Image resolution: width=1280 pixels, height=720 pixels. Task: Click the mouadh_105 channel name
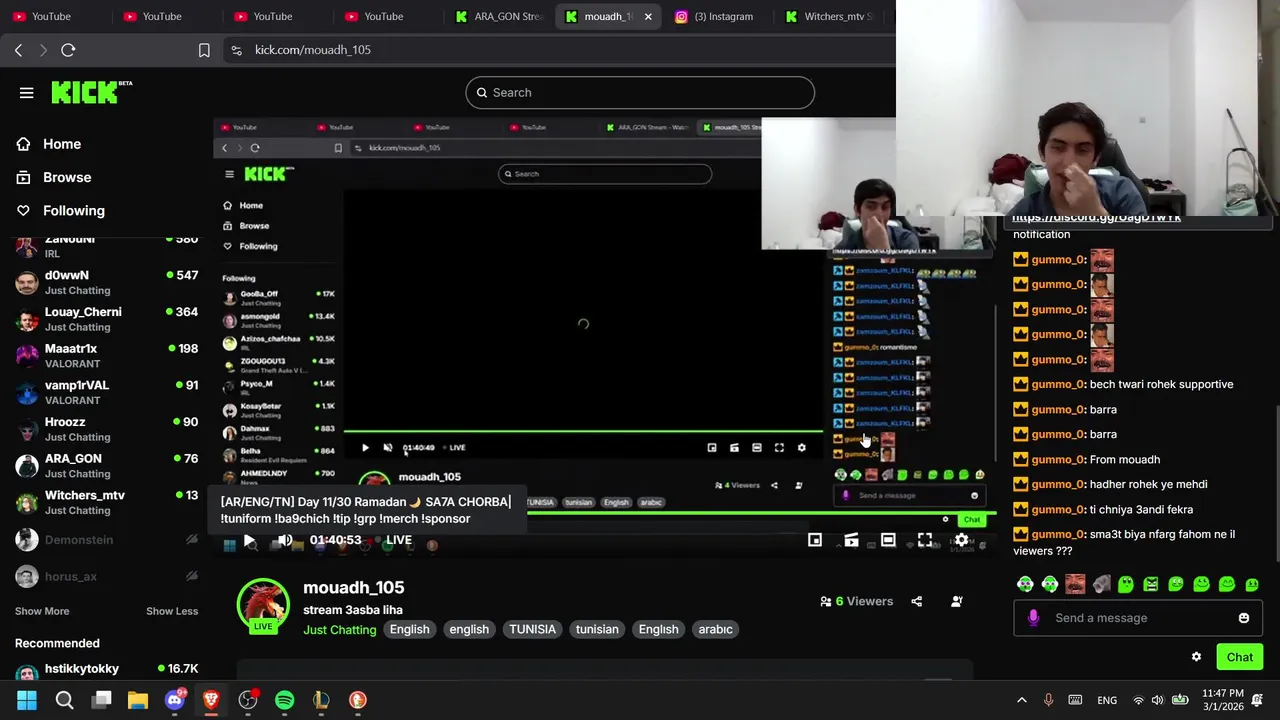354,588
